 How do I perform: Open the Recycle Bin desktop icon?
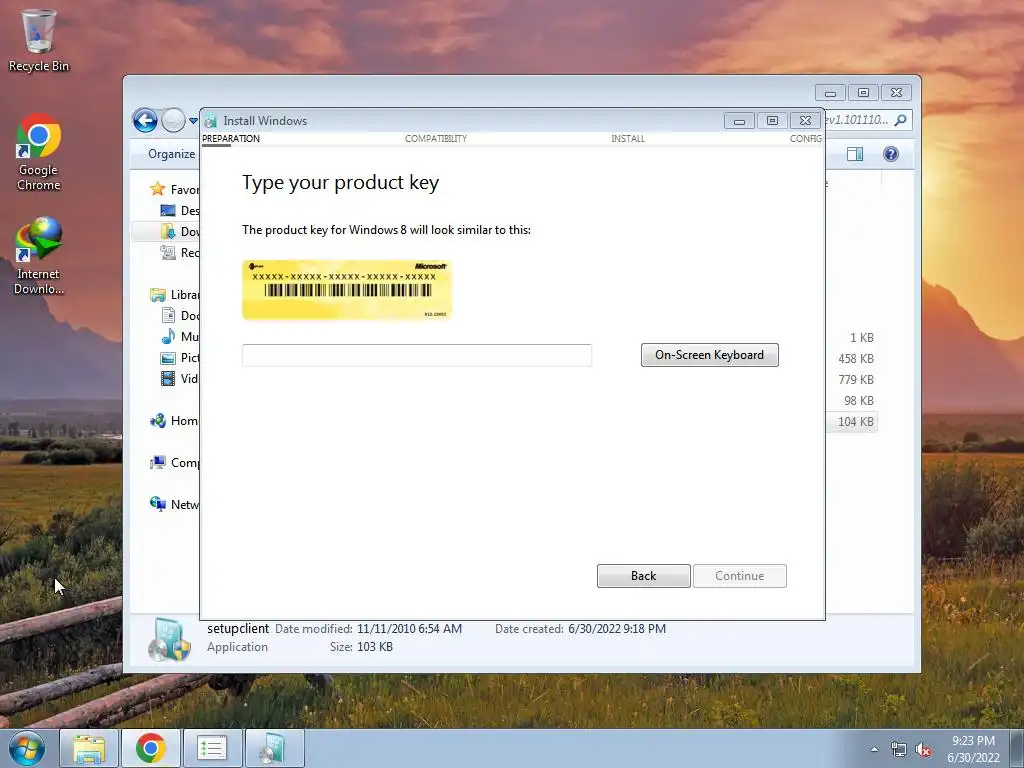coord(39,40)
